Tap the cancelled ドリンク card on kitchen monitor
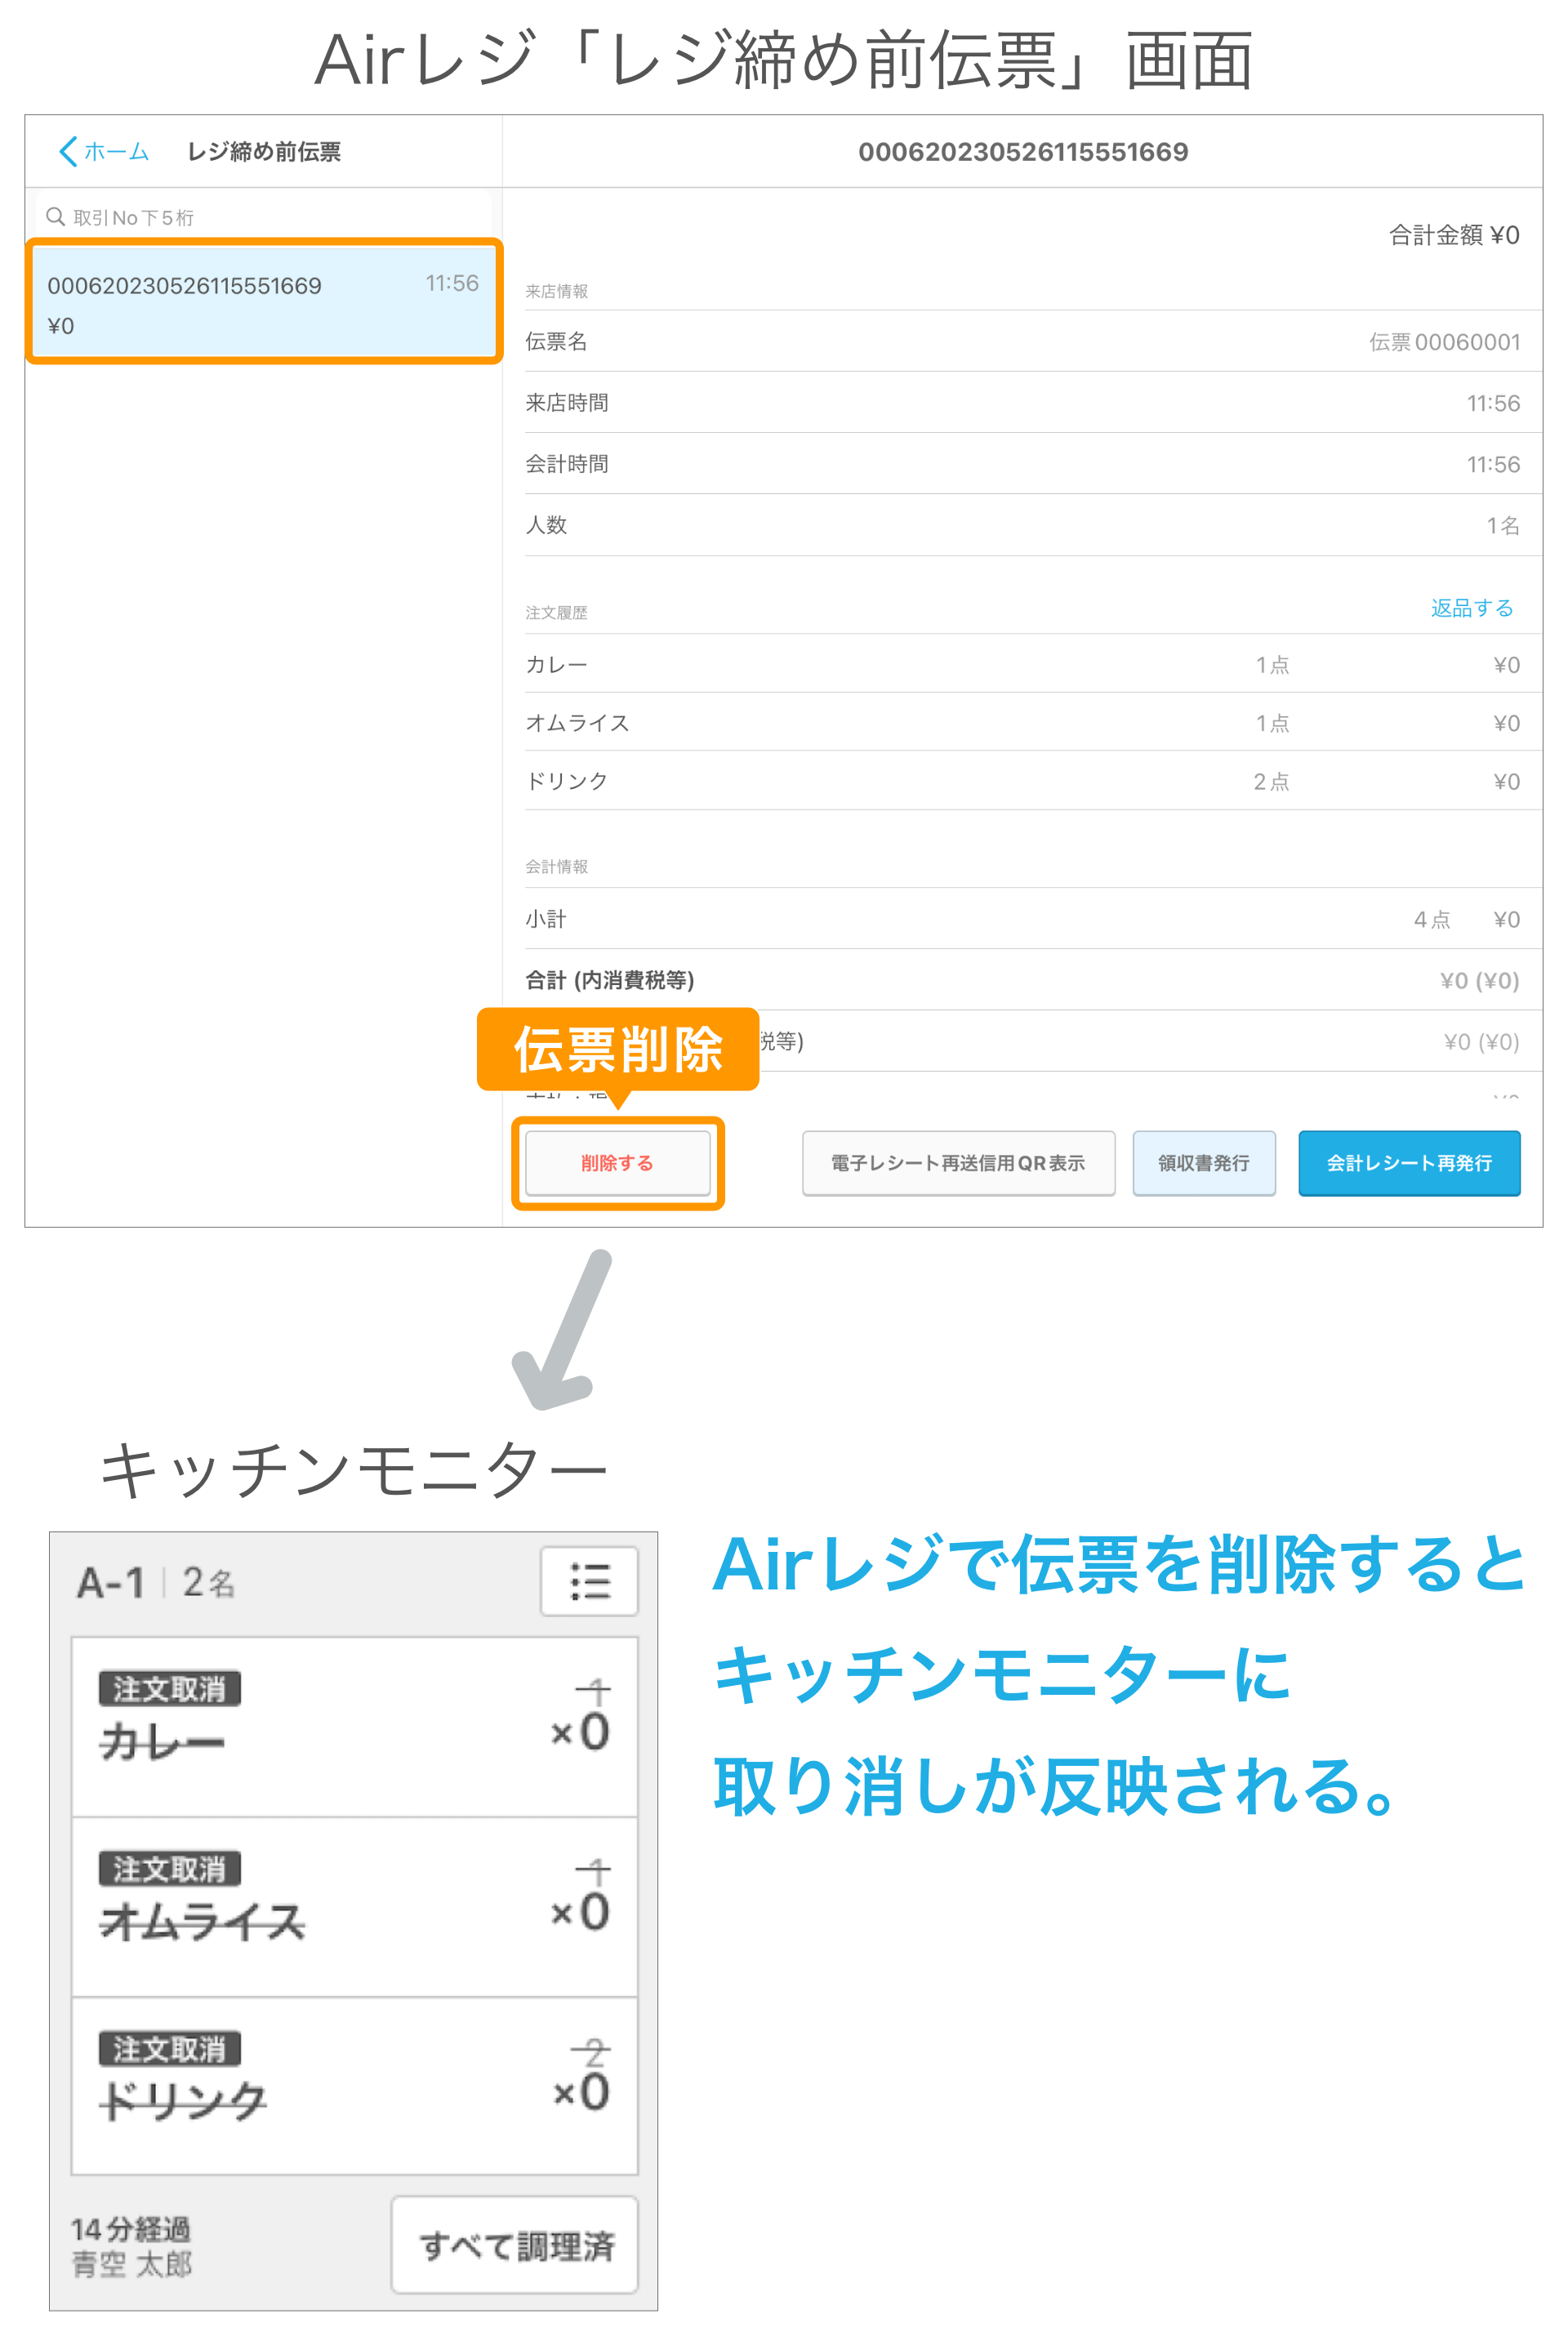 [354, 2086]
